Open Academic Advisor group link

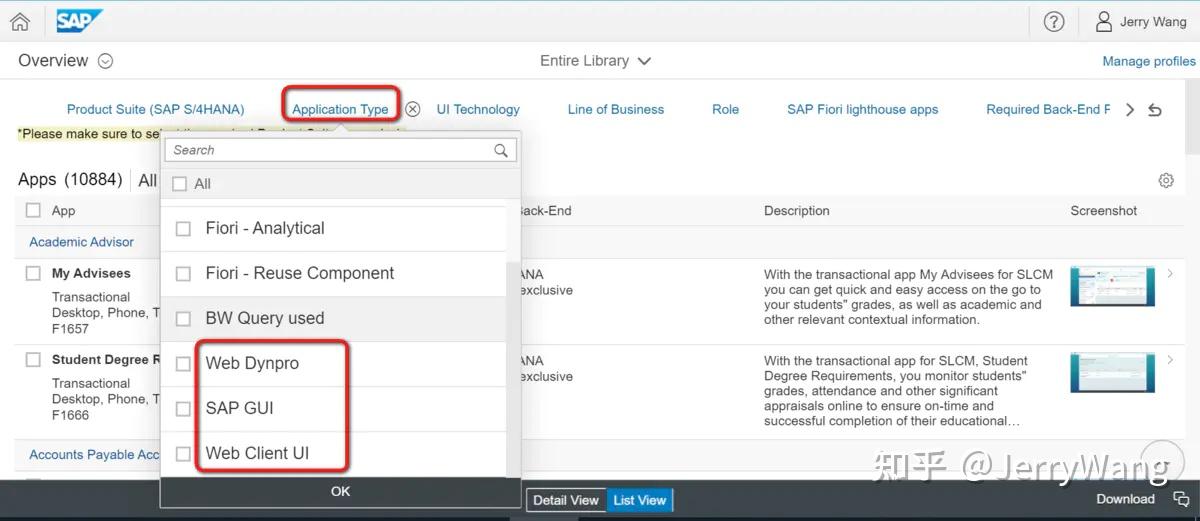pos(82,242)
